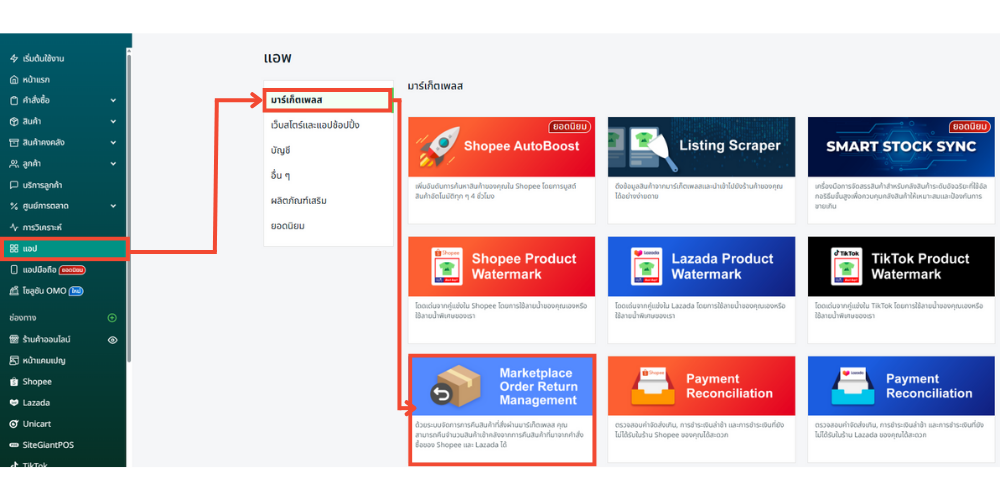The image size is (1000, 500).
Task: Click the Unicart icon in sidebar
Action: pos(14,424)
